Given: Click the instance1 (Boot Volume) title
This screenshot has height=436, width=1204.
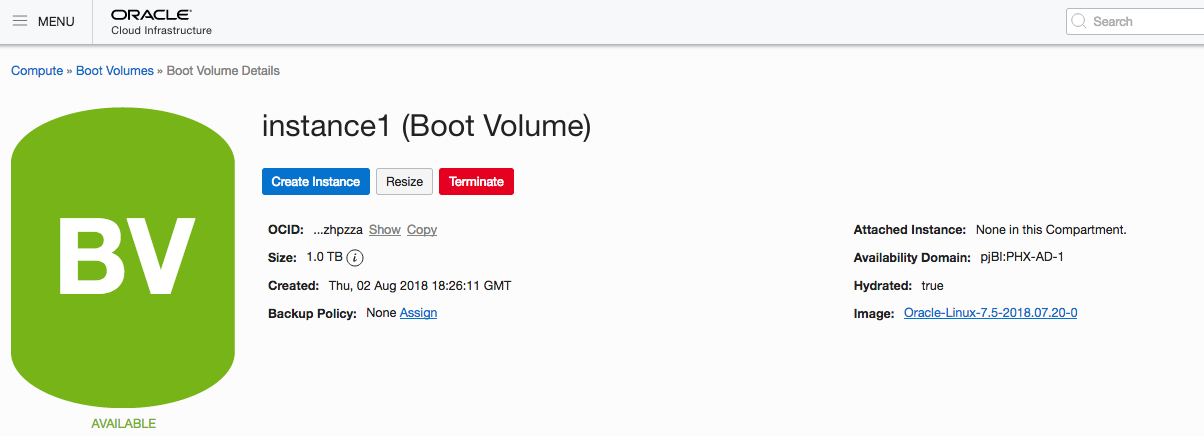Looking at the screenshot, I should point(426,126).
